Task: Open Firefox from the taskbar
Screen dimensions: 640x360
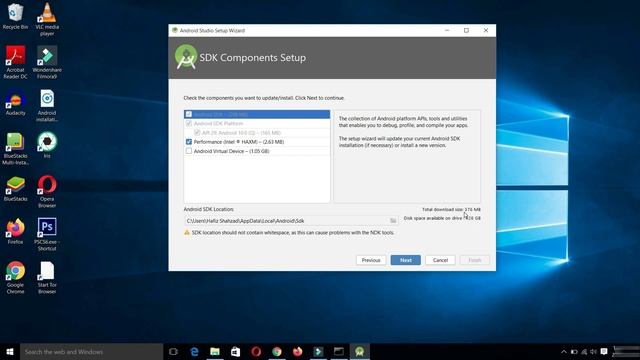Action: coord(298,351)
